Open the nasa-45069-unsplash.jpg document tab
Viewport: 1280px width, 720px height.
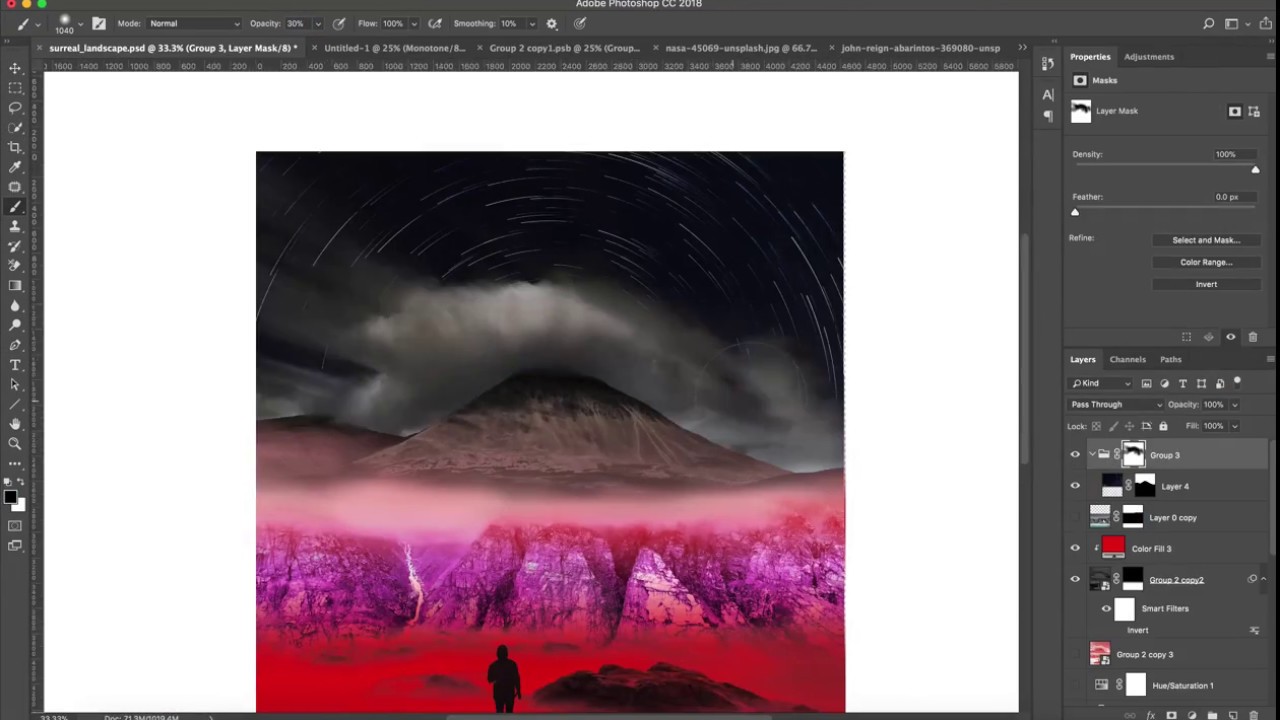[x=741, y=48]
